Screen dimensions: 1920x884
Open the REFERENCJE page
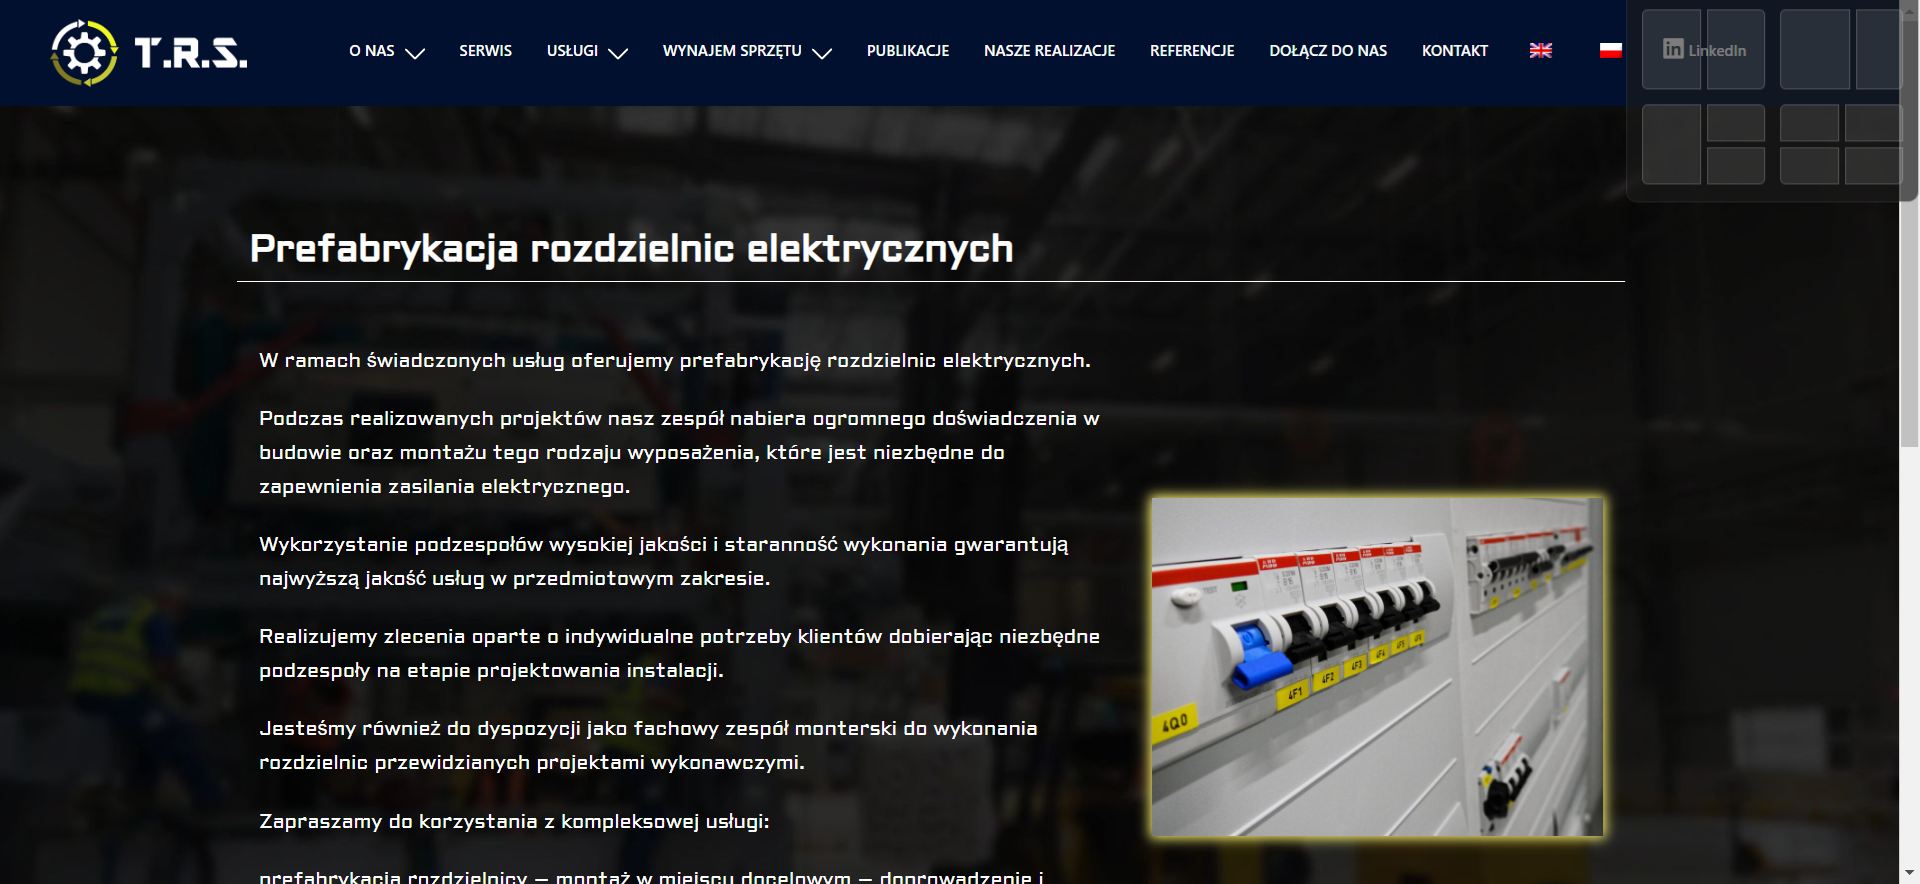[1192, 51]
